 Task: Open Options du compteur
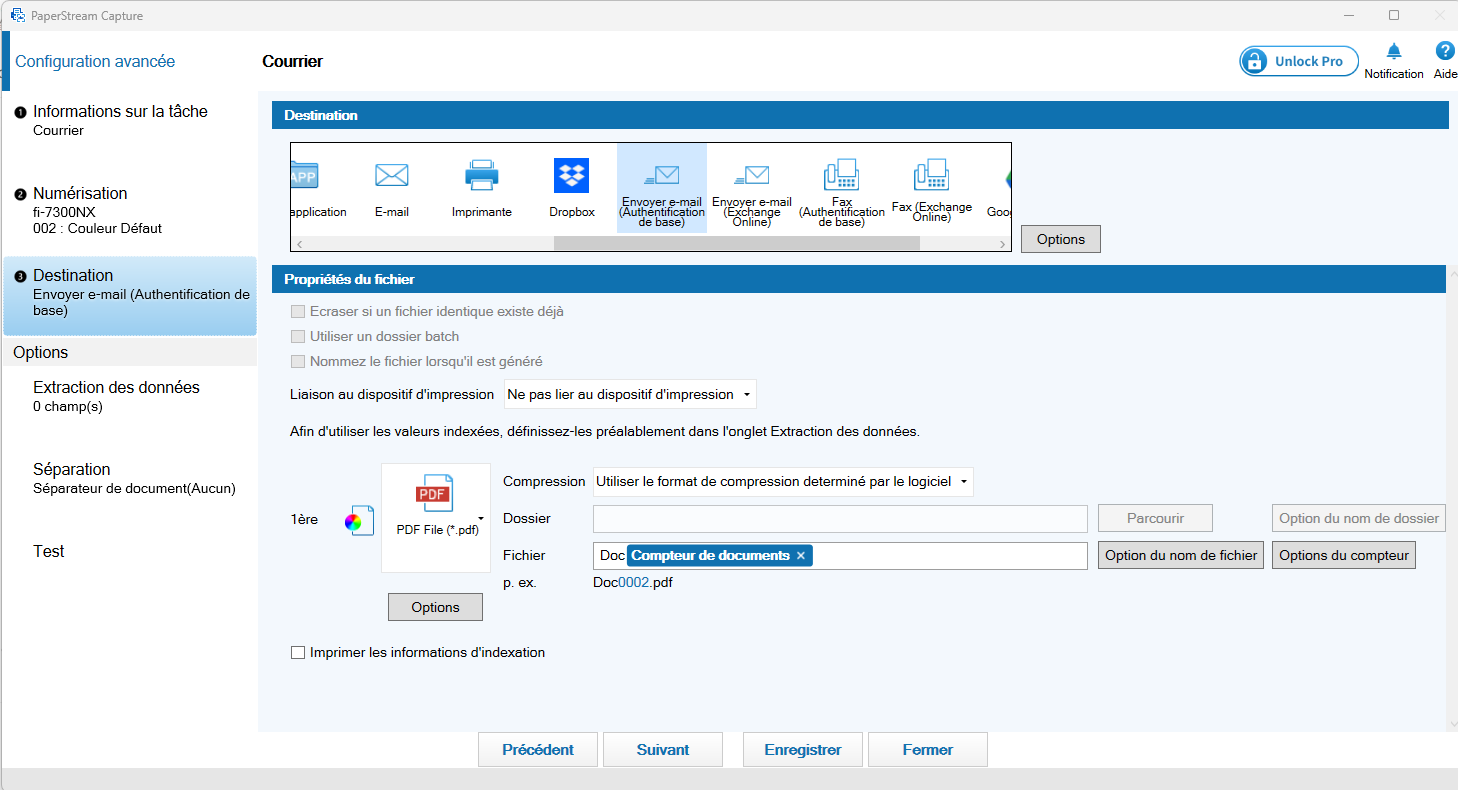[1344, 556]
